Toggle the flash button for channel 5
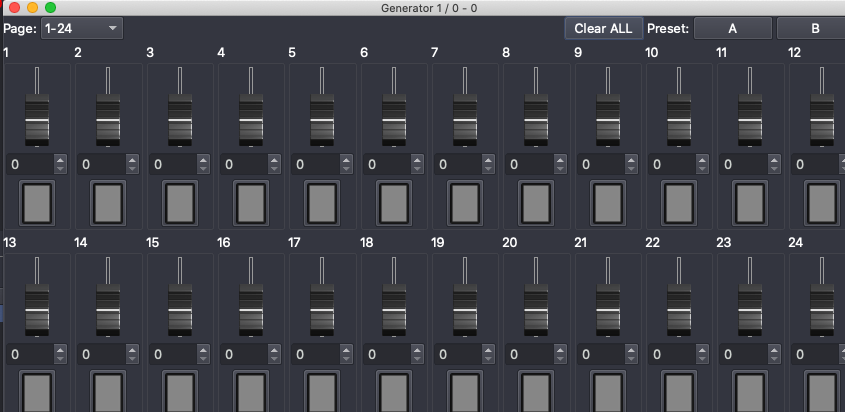The height and width of the screenshot is (412, 845). [322, 203]
